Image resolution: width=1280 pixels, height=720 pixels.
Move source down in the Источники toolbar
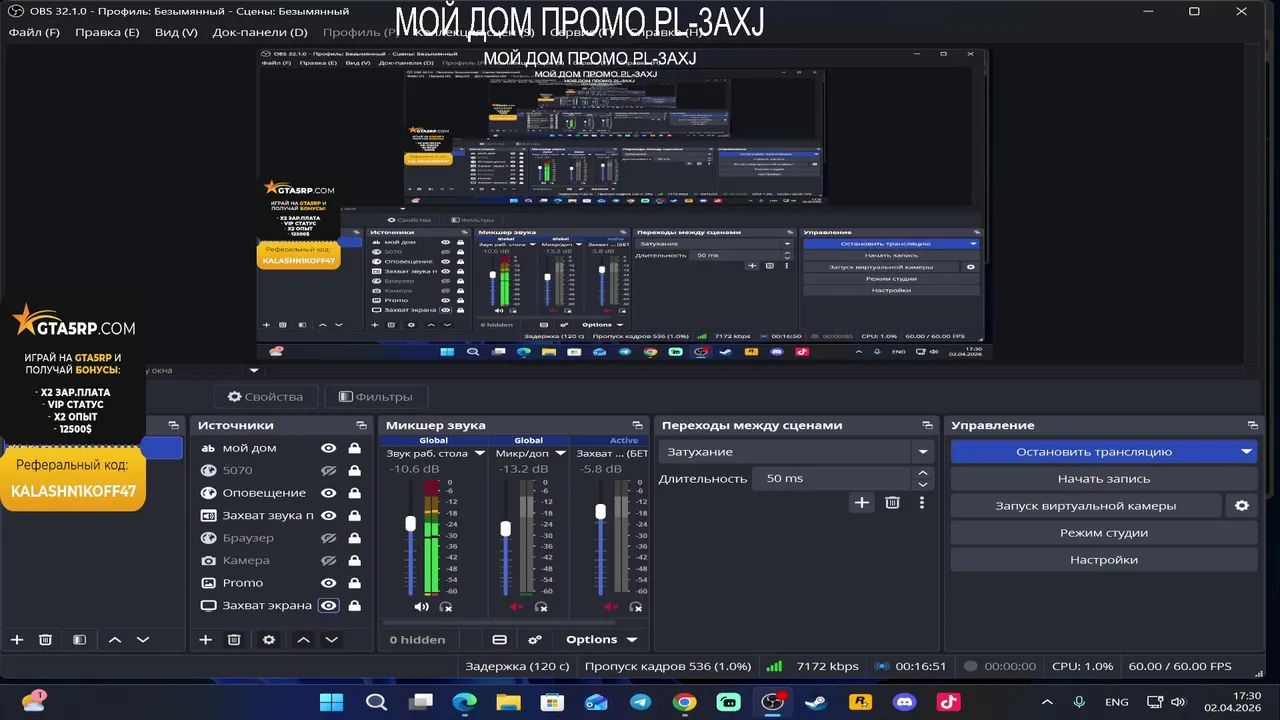tap(332, 640)
